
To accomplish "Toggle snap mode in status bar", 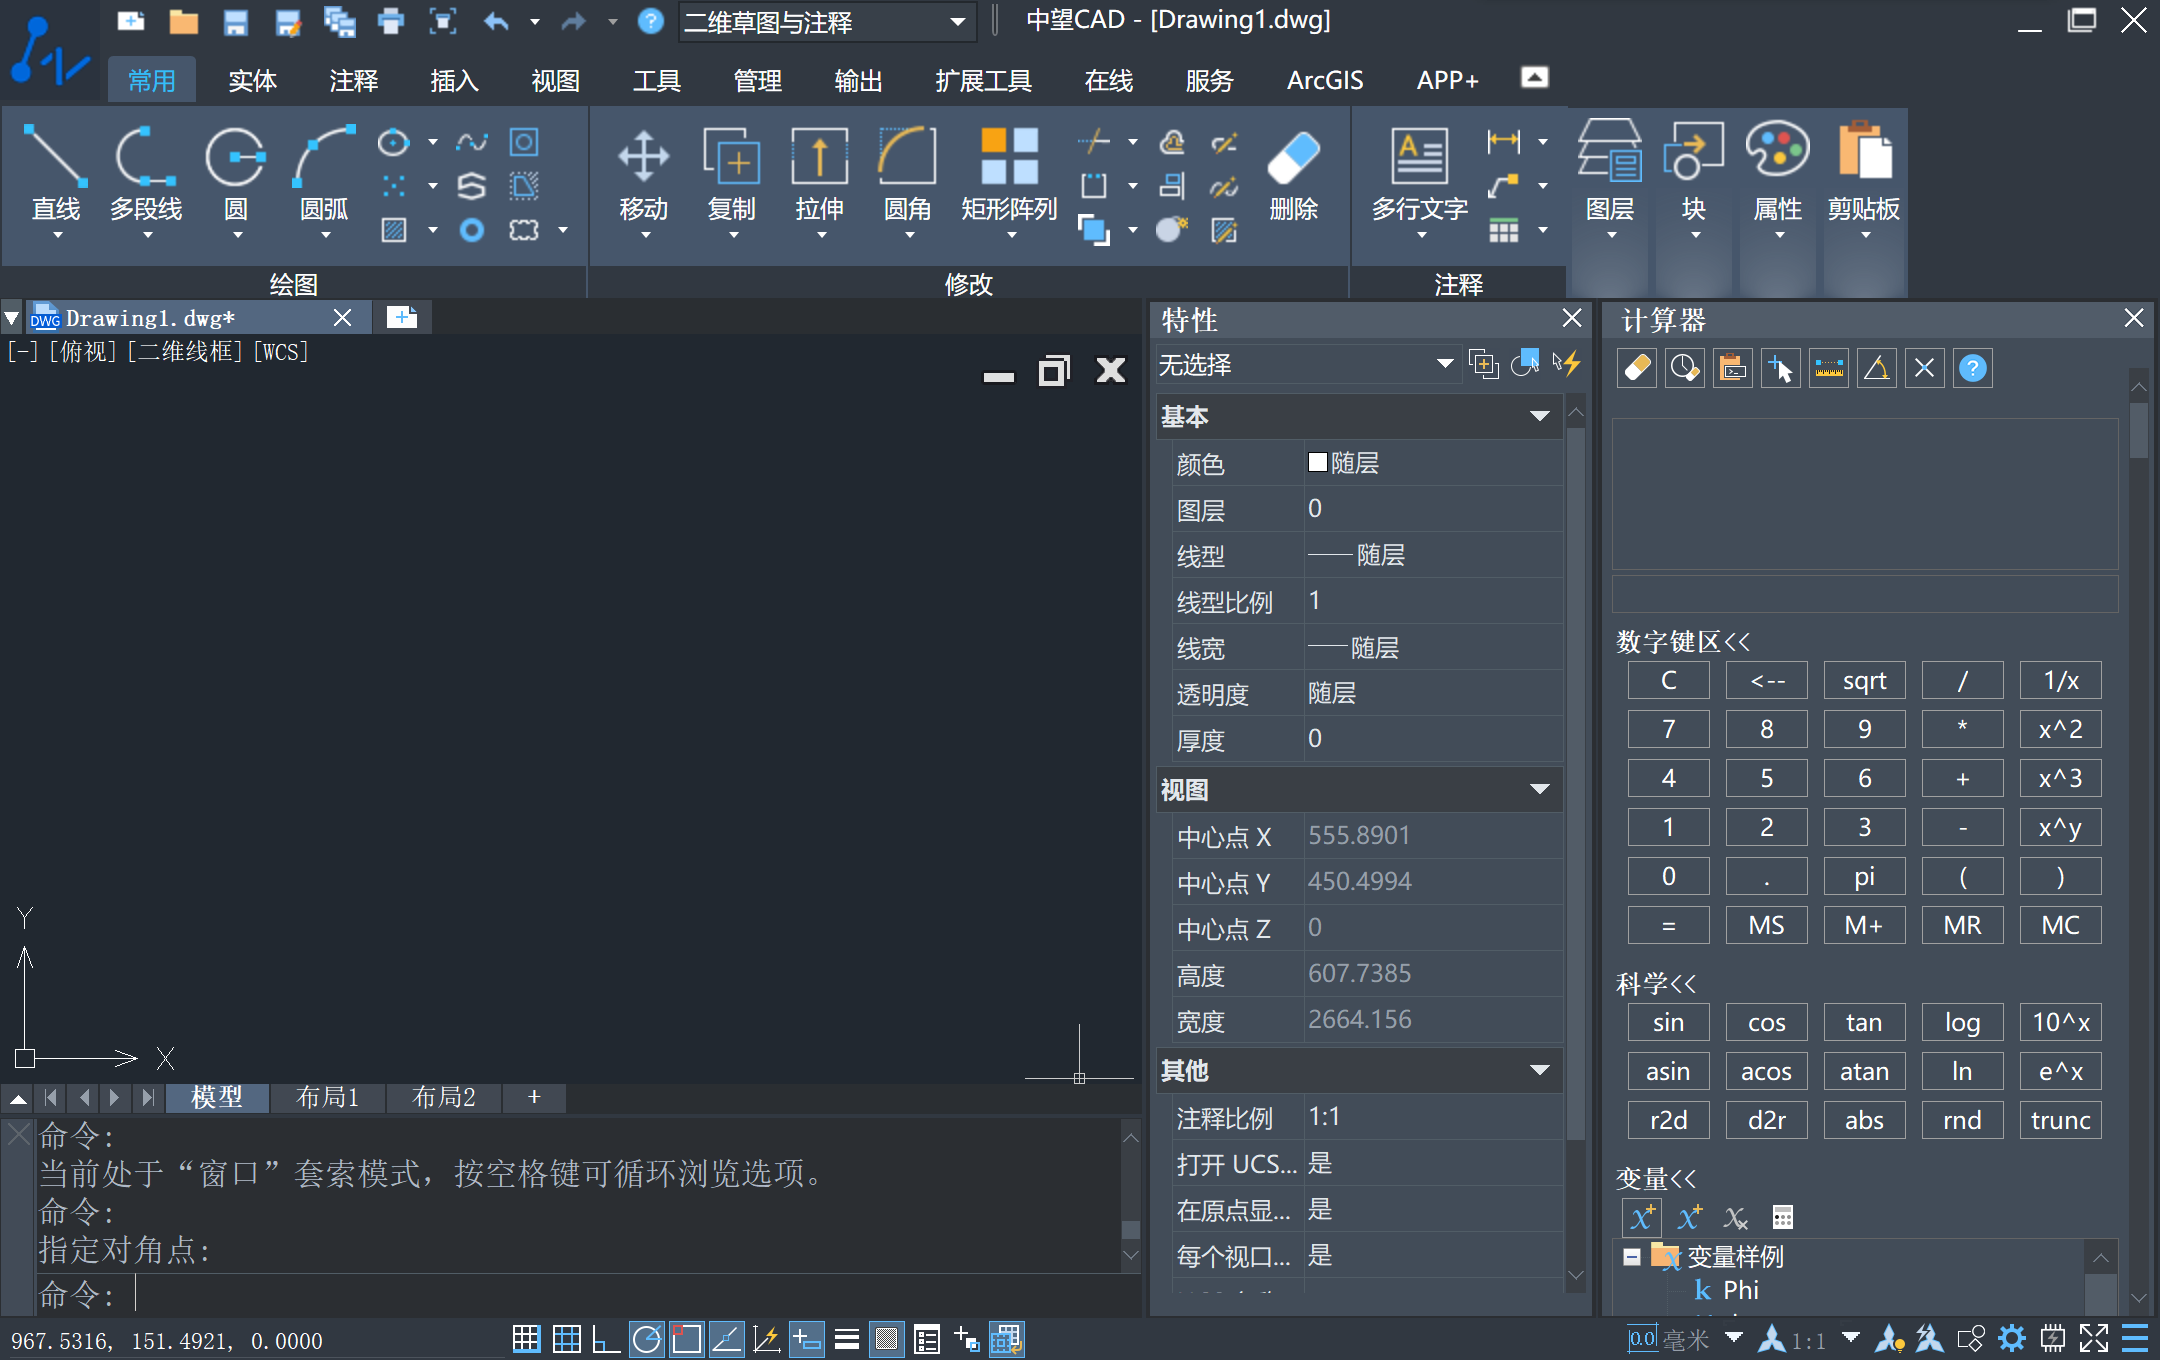I will (x=527, y=1339).
